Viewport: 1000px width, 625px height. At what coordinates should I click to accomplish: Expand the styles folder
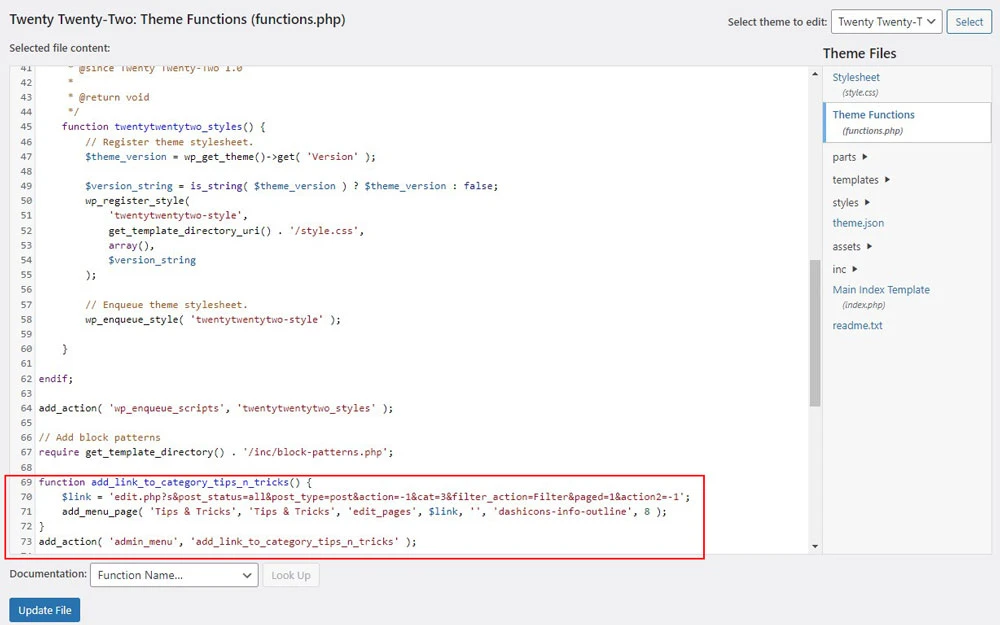[x=847, y=202]
